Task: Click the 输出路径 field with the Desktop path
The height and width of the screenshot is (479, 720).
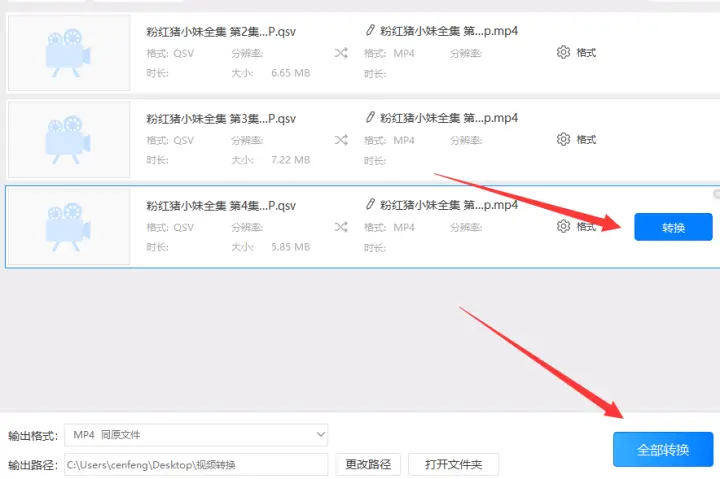Action: [196, 465]
